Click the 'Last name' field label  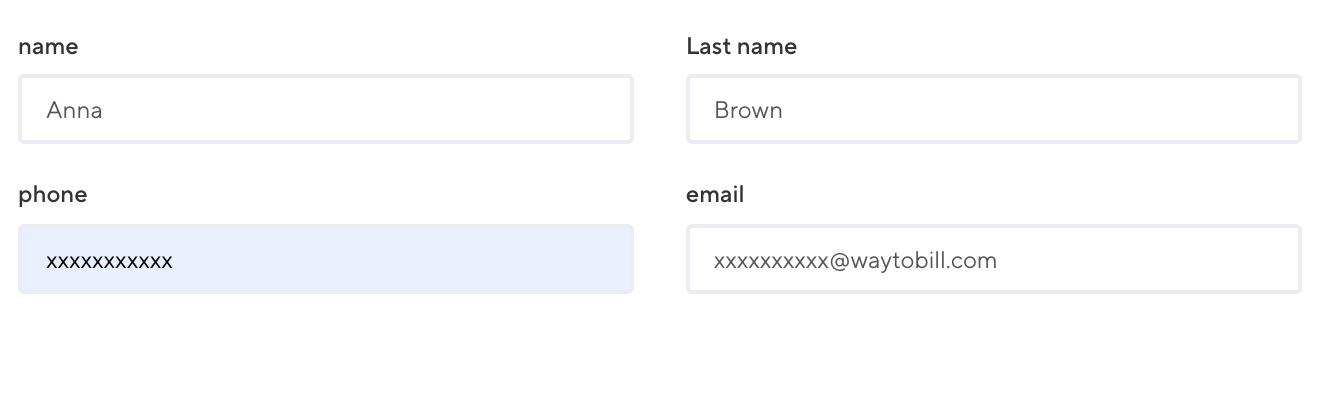pyautogui.click(x=741, y=46)
